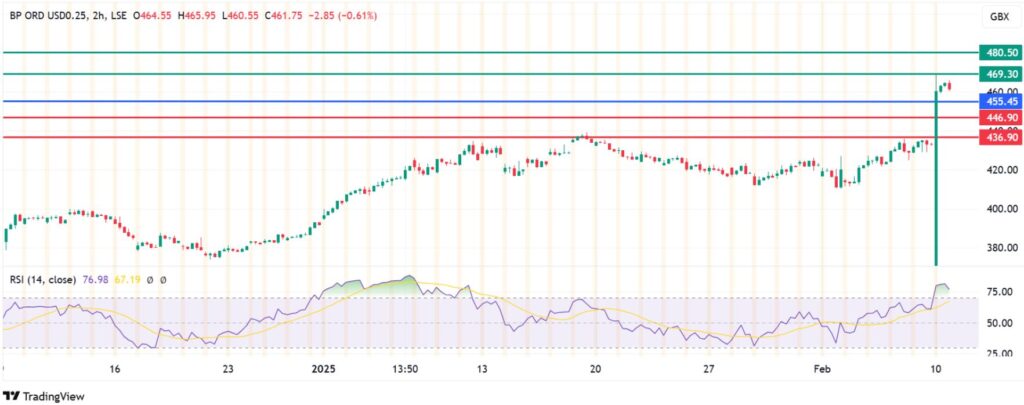The height and width of the screenshot is (405, 1024).
Task: Click the 400.00 price scale label
Action: [999, 209]
